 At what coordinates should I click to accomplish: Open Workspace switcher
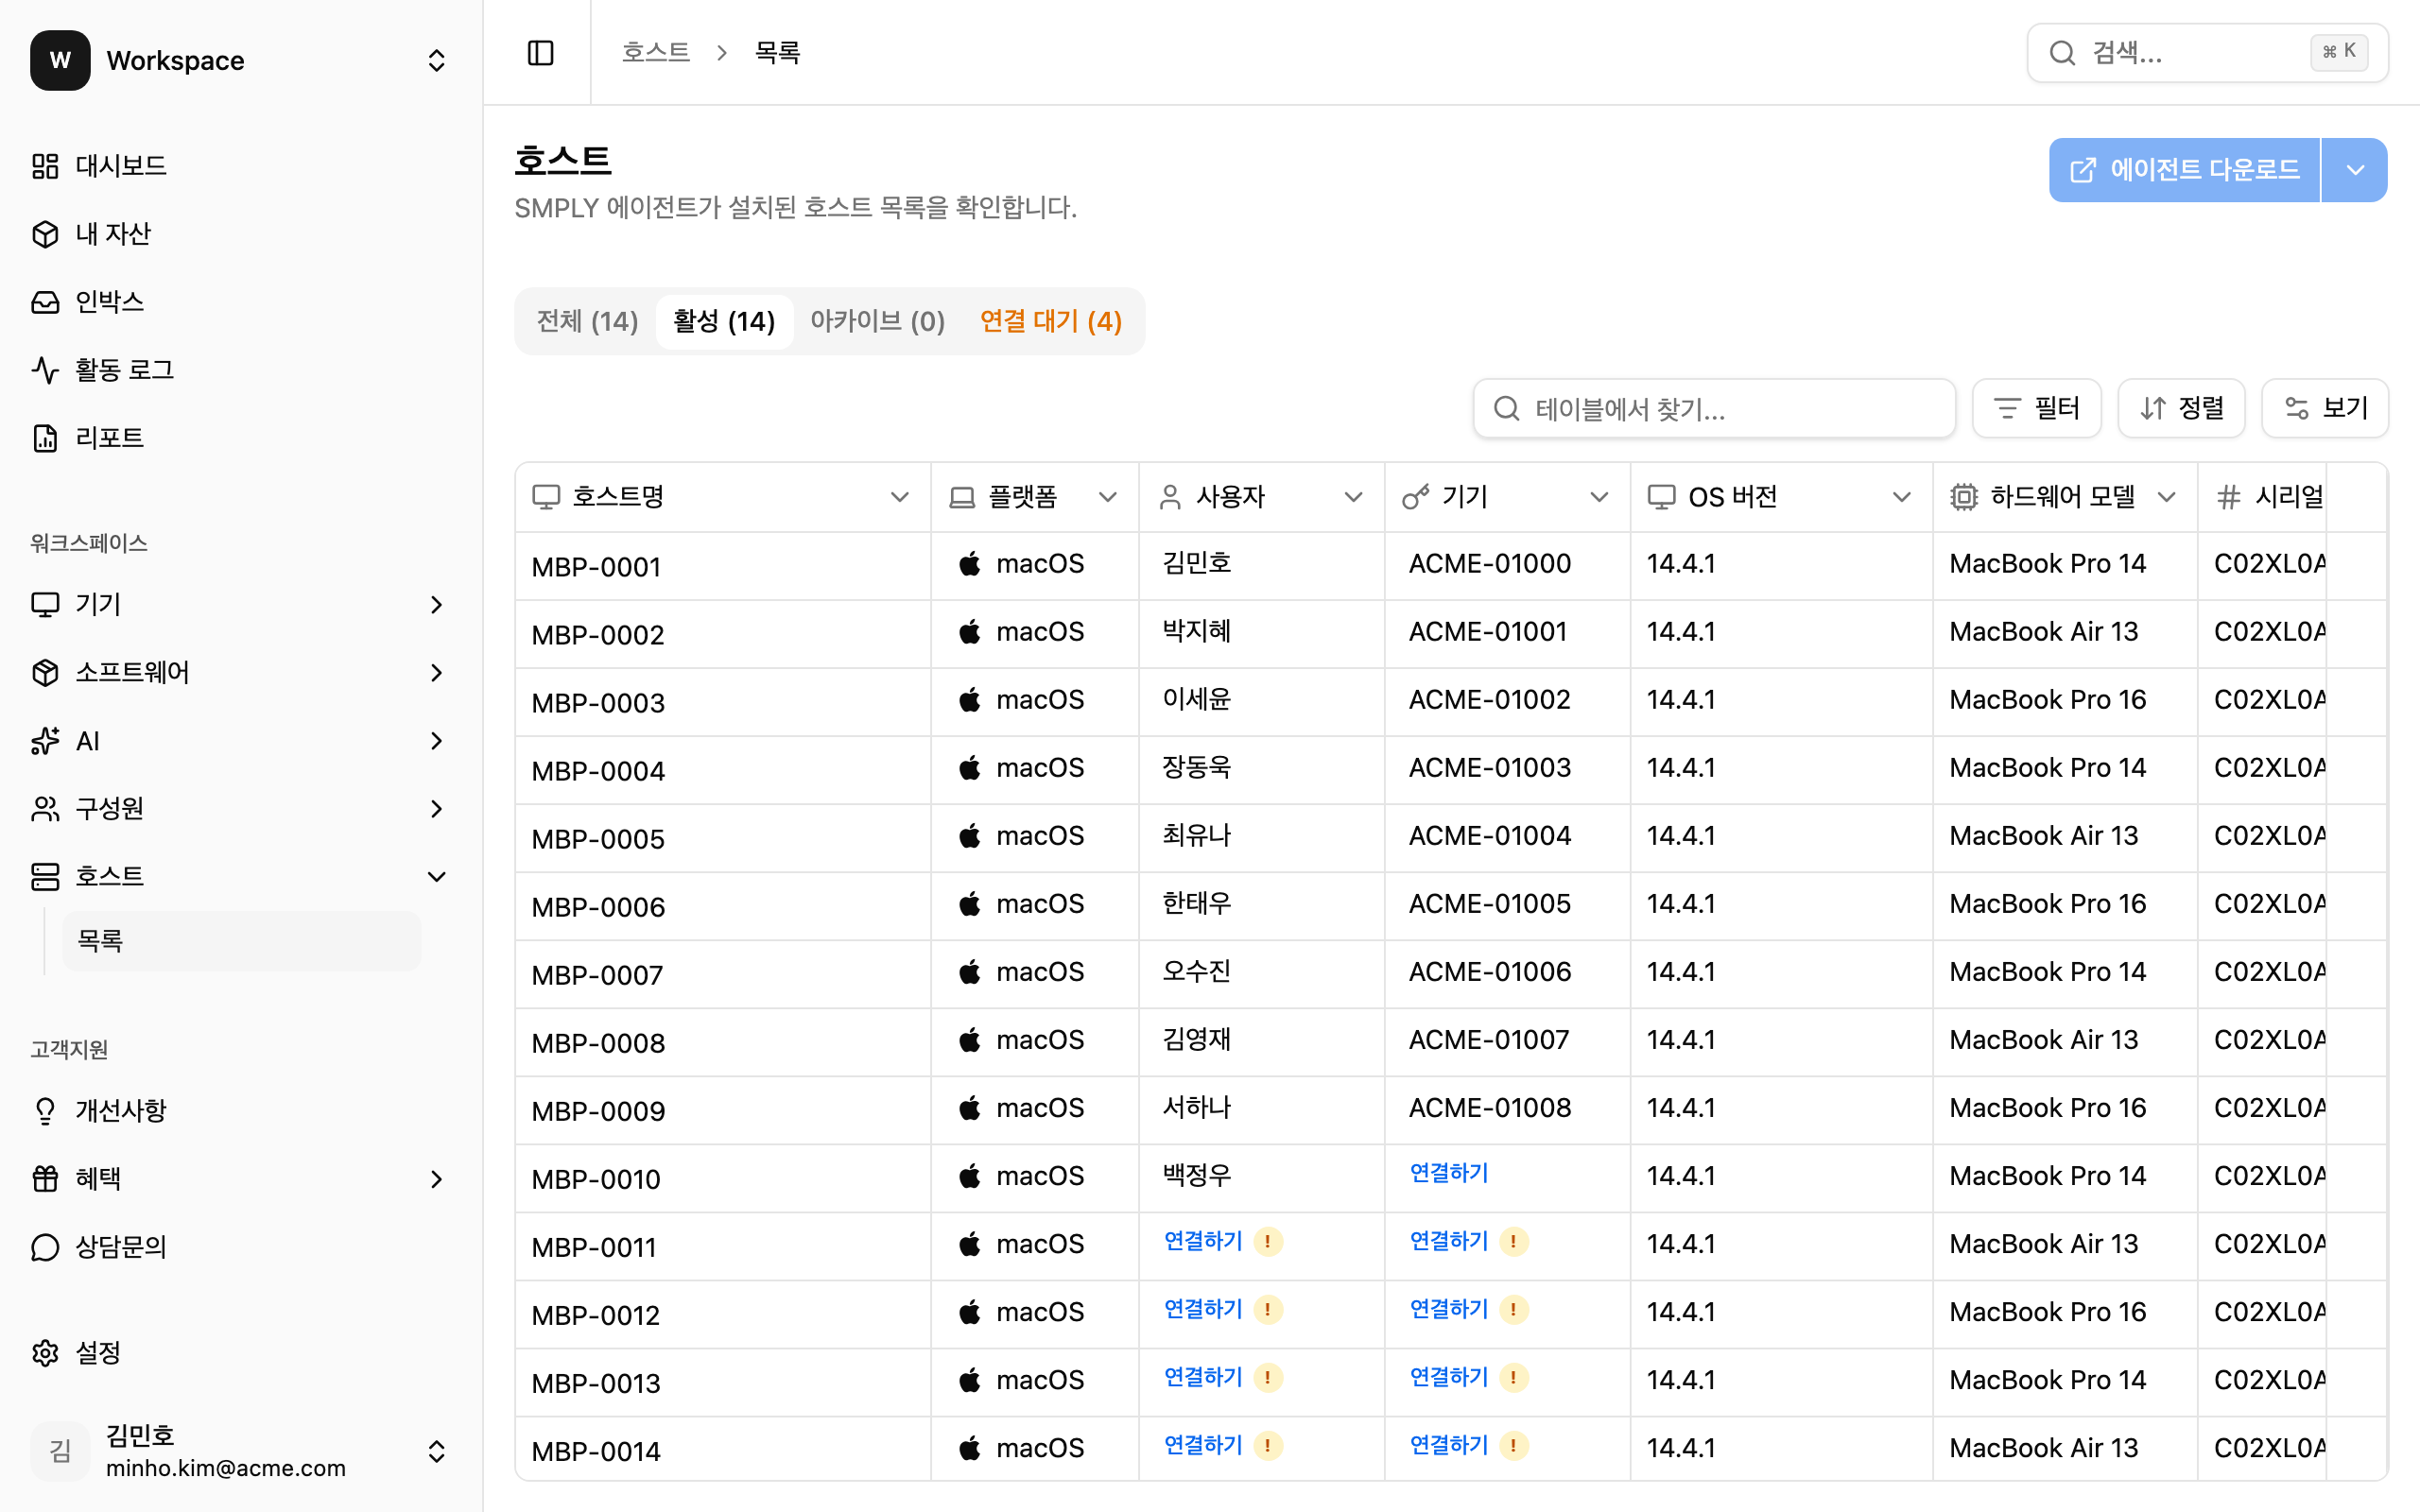pyautogui.click(x=436, y=60)
